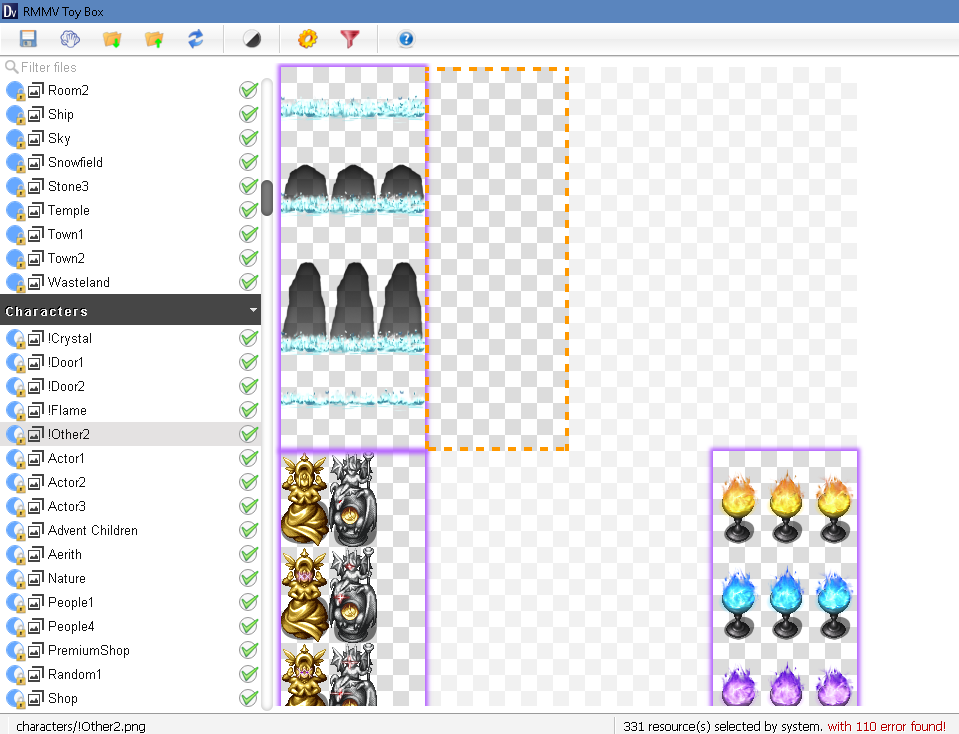Click the red funnel filter icon
Image resolution: width=959 pixels, height=734 pixels.
(349, 39)
